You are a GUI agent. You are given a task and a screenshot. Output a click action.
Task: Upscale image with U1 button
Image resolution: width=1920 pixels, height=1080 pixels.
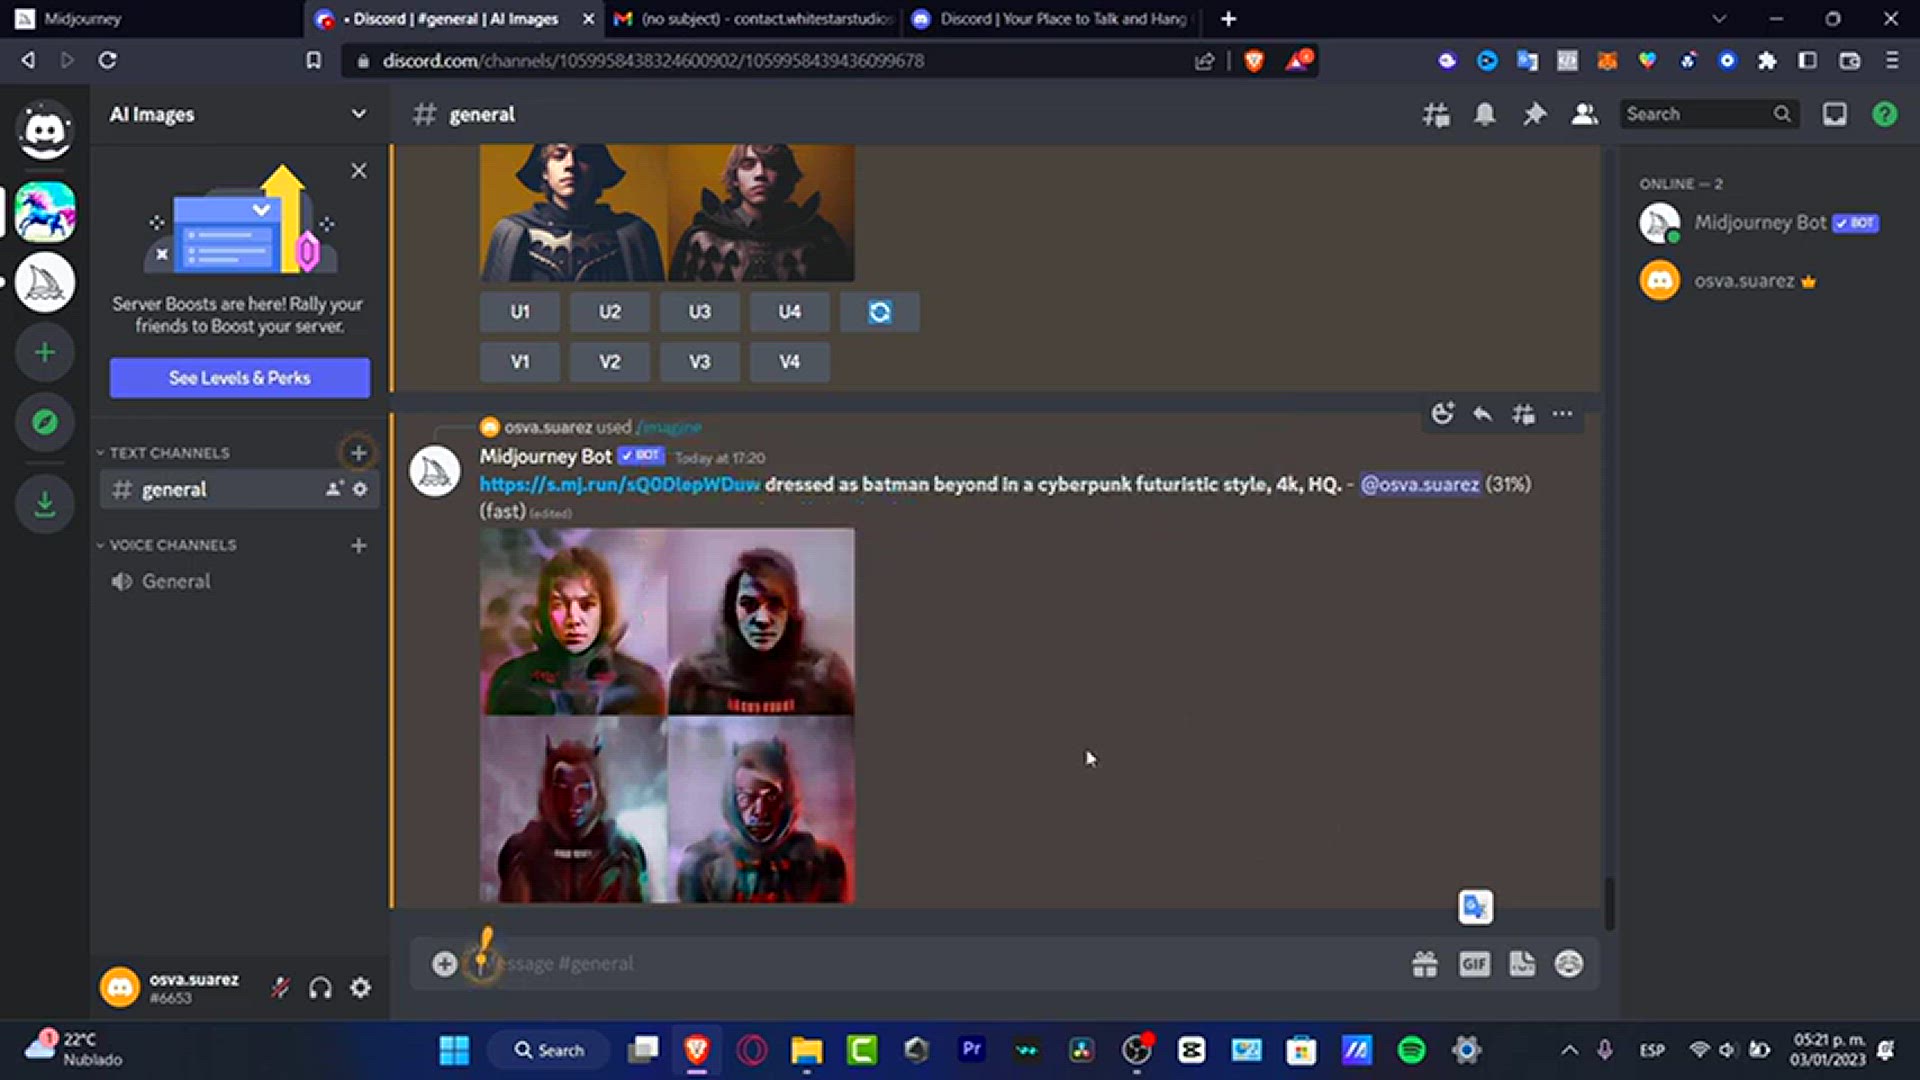coord(520,312)
